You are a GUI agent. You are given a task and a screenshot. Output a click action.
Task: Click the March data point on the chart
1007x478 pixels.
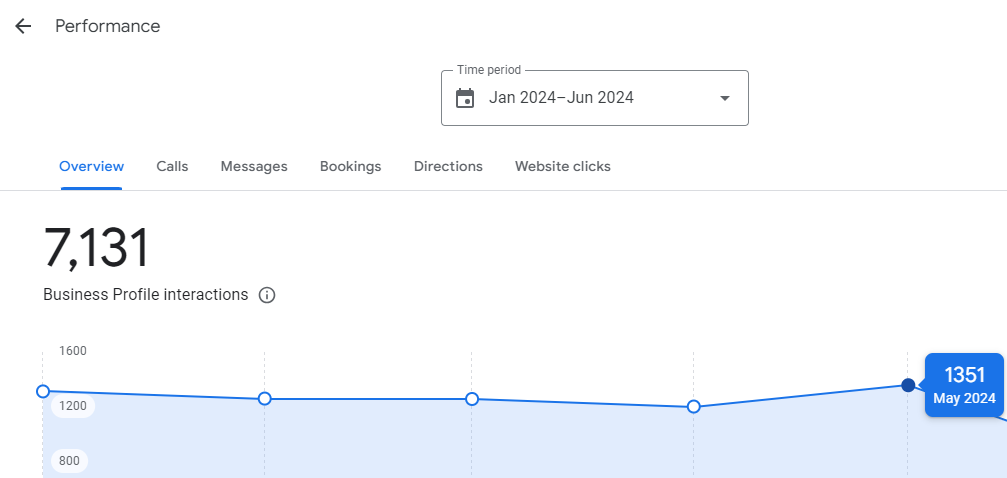[472, 399]
